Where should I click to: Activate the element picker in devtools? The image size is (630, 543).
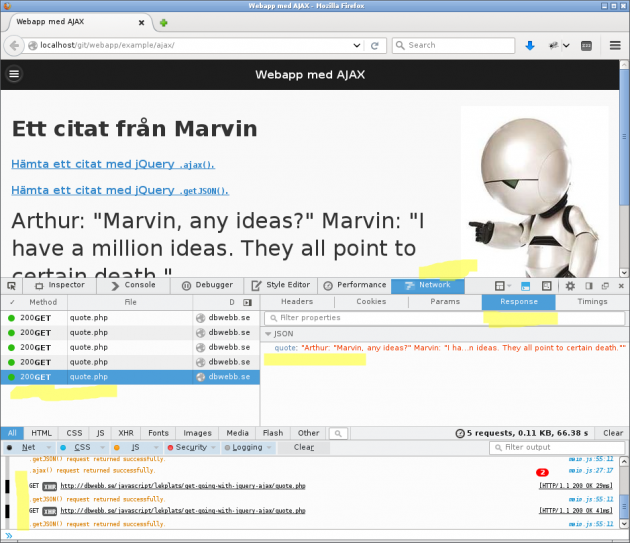click(x=11, y=286)
